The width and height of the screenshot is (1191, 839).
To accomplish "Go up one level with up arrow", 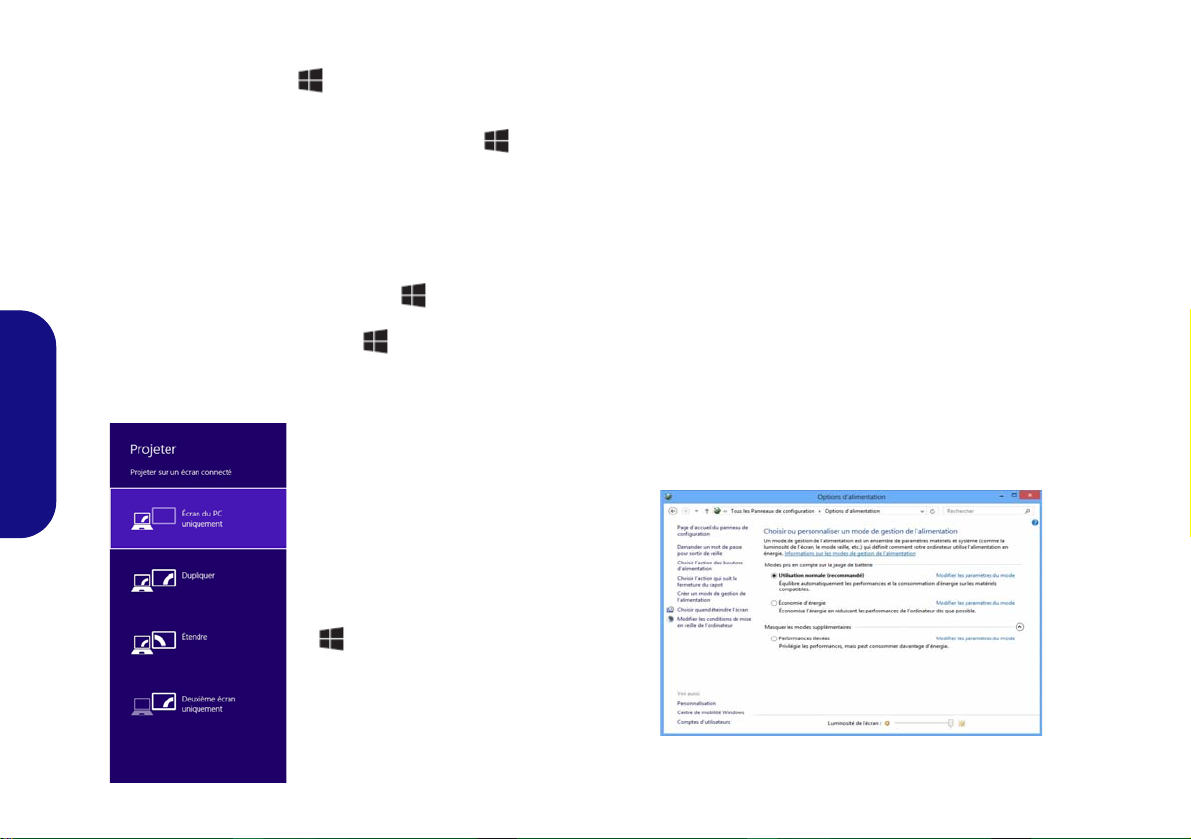I will [x=706, y=511].
